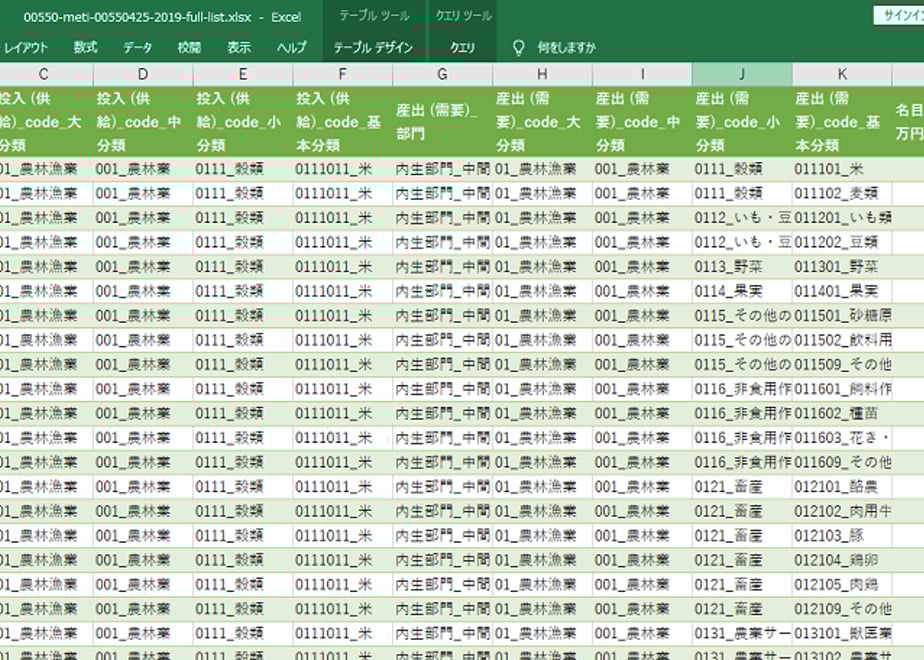Click column H header 産出 (需要)_code_大分類

542,121
